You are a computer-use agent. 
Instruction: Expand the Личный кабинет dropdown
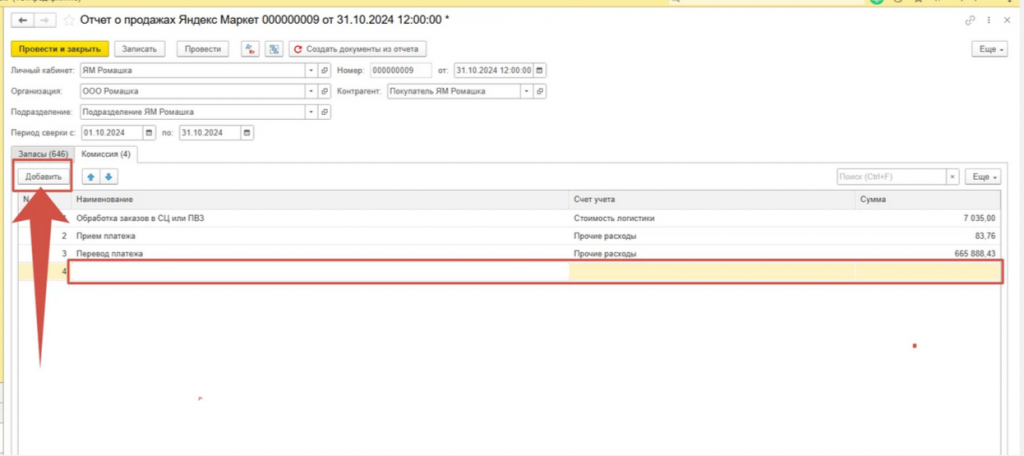[x=311, y=71]
